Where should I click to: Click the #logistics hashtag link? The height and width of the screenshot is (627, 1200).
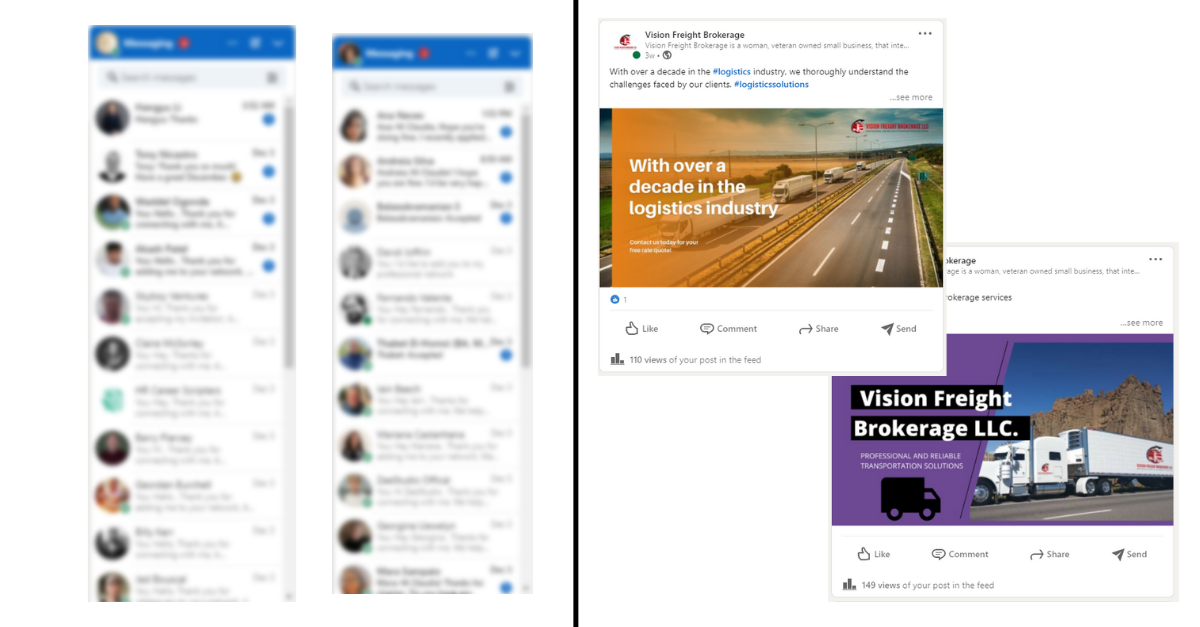(x=732, y=71)
